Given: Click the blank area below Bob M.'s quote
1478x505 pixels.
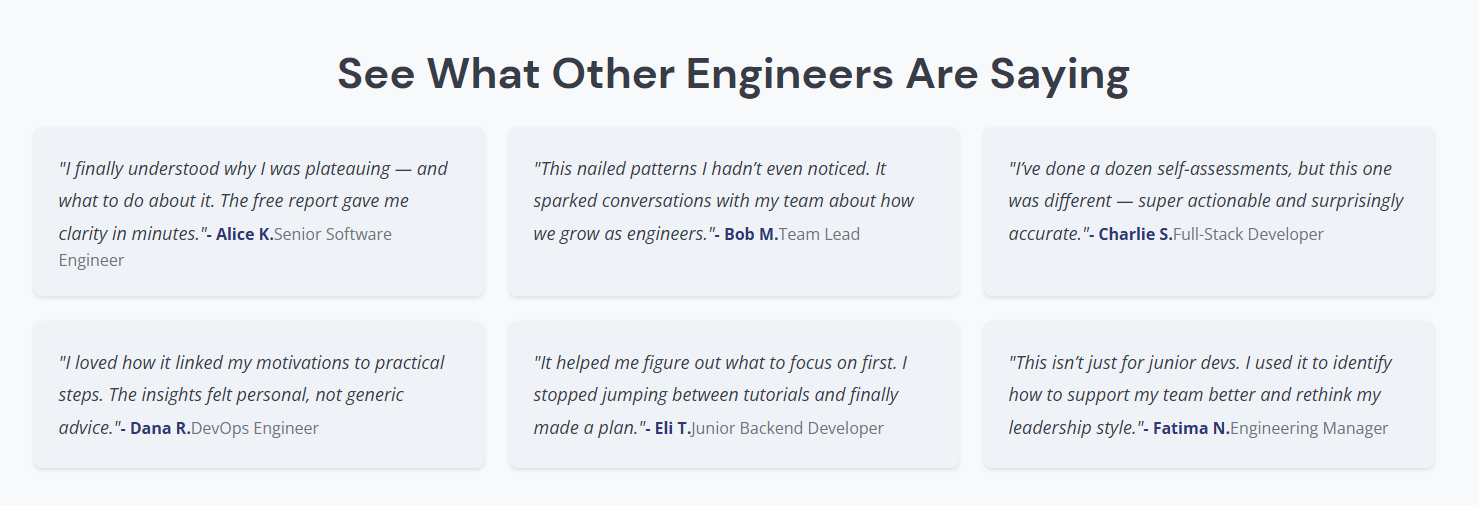Looking at the screenshot, I should tap(733, 272).
